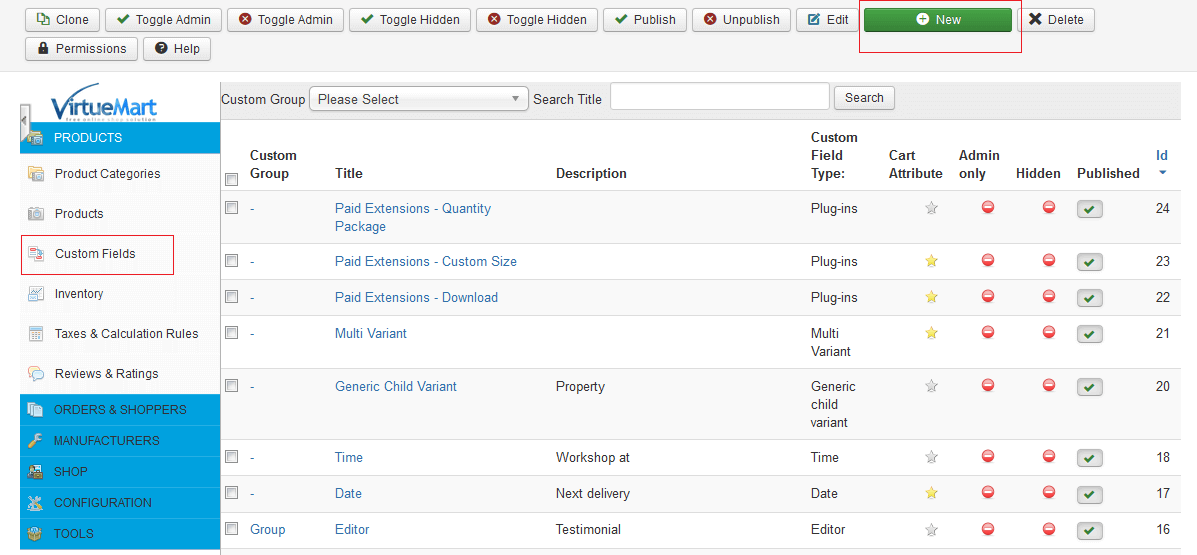Image resolution: width=1197 pixels, height=555 pixels.
Task: Check the Paid Extensions - Quantity Package row
Action: click(x=231, y=208)
